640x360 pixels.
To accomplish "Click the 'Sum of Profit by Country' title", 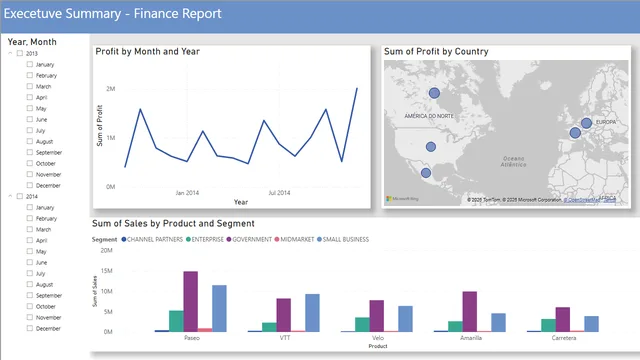I will coord(436,51).
